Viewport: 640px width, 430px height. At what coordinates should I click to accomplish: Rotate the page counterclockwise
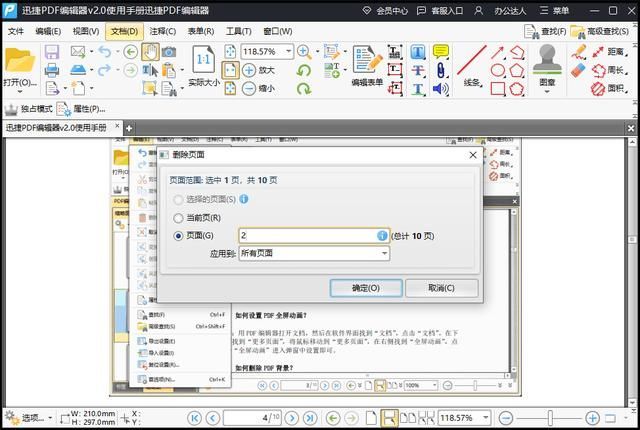point(304,70)
